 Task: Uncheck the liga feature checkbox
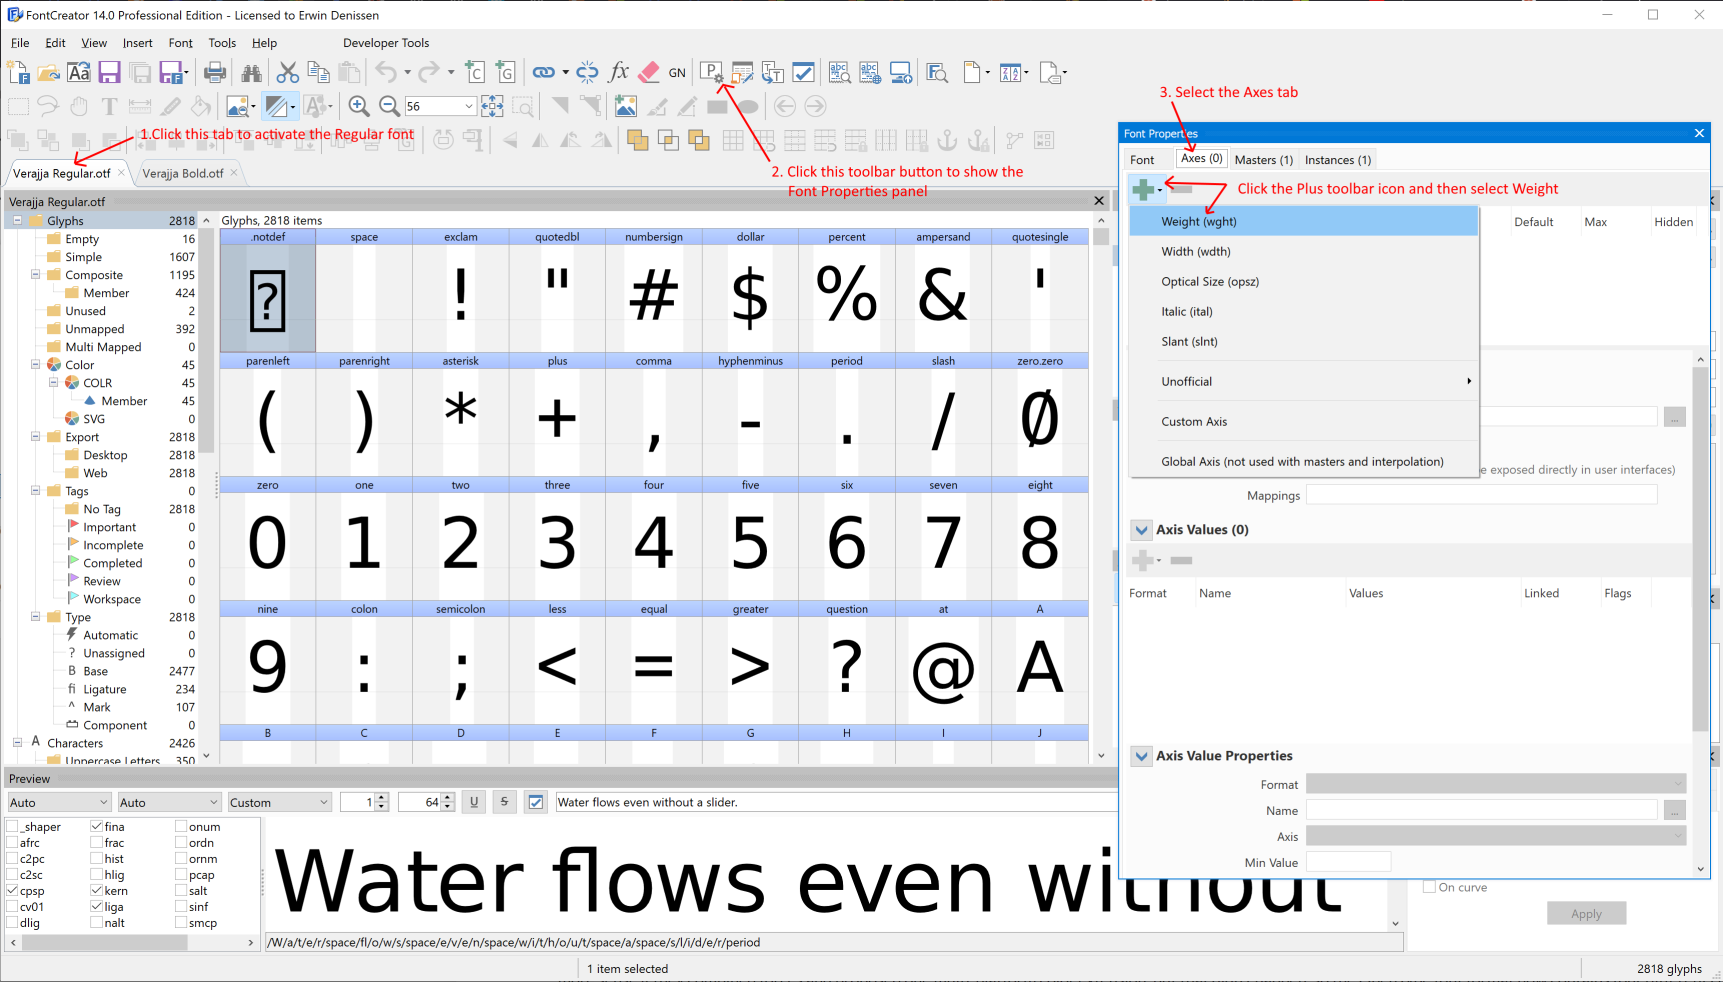(97, 907)
